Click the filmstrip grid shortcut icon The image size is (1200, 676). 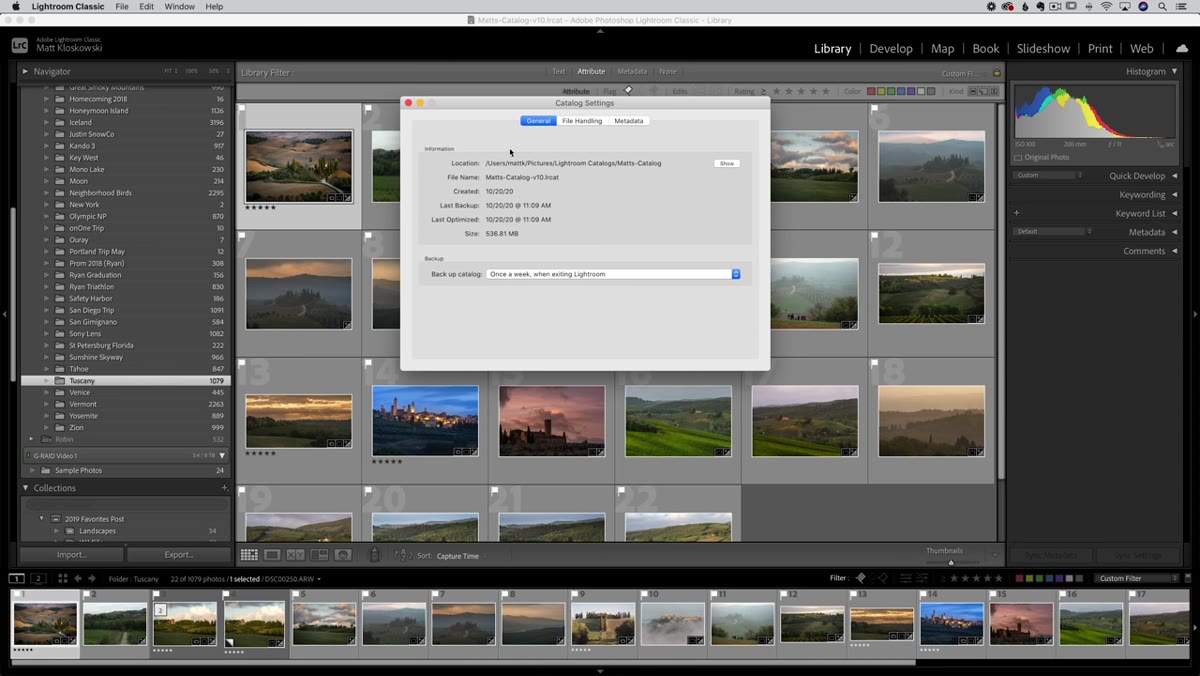(x=63, y=578)
